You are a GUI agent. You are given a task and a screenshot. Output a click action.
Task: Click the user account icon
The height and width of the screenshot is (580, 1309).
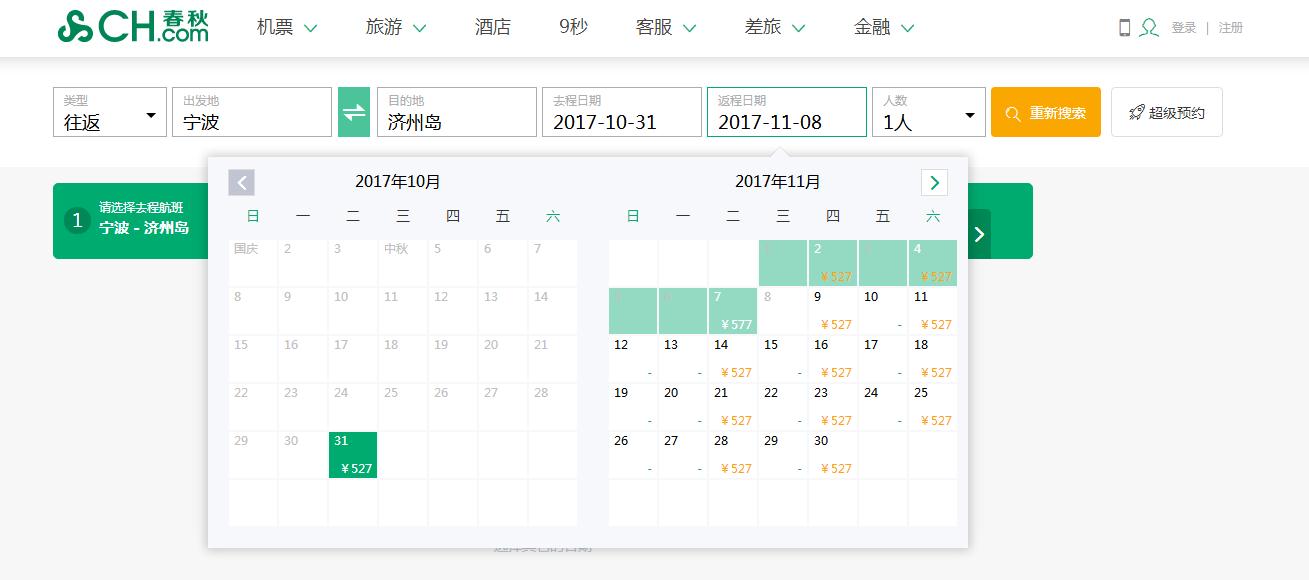pos(1149,28)
